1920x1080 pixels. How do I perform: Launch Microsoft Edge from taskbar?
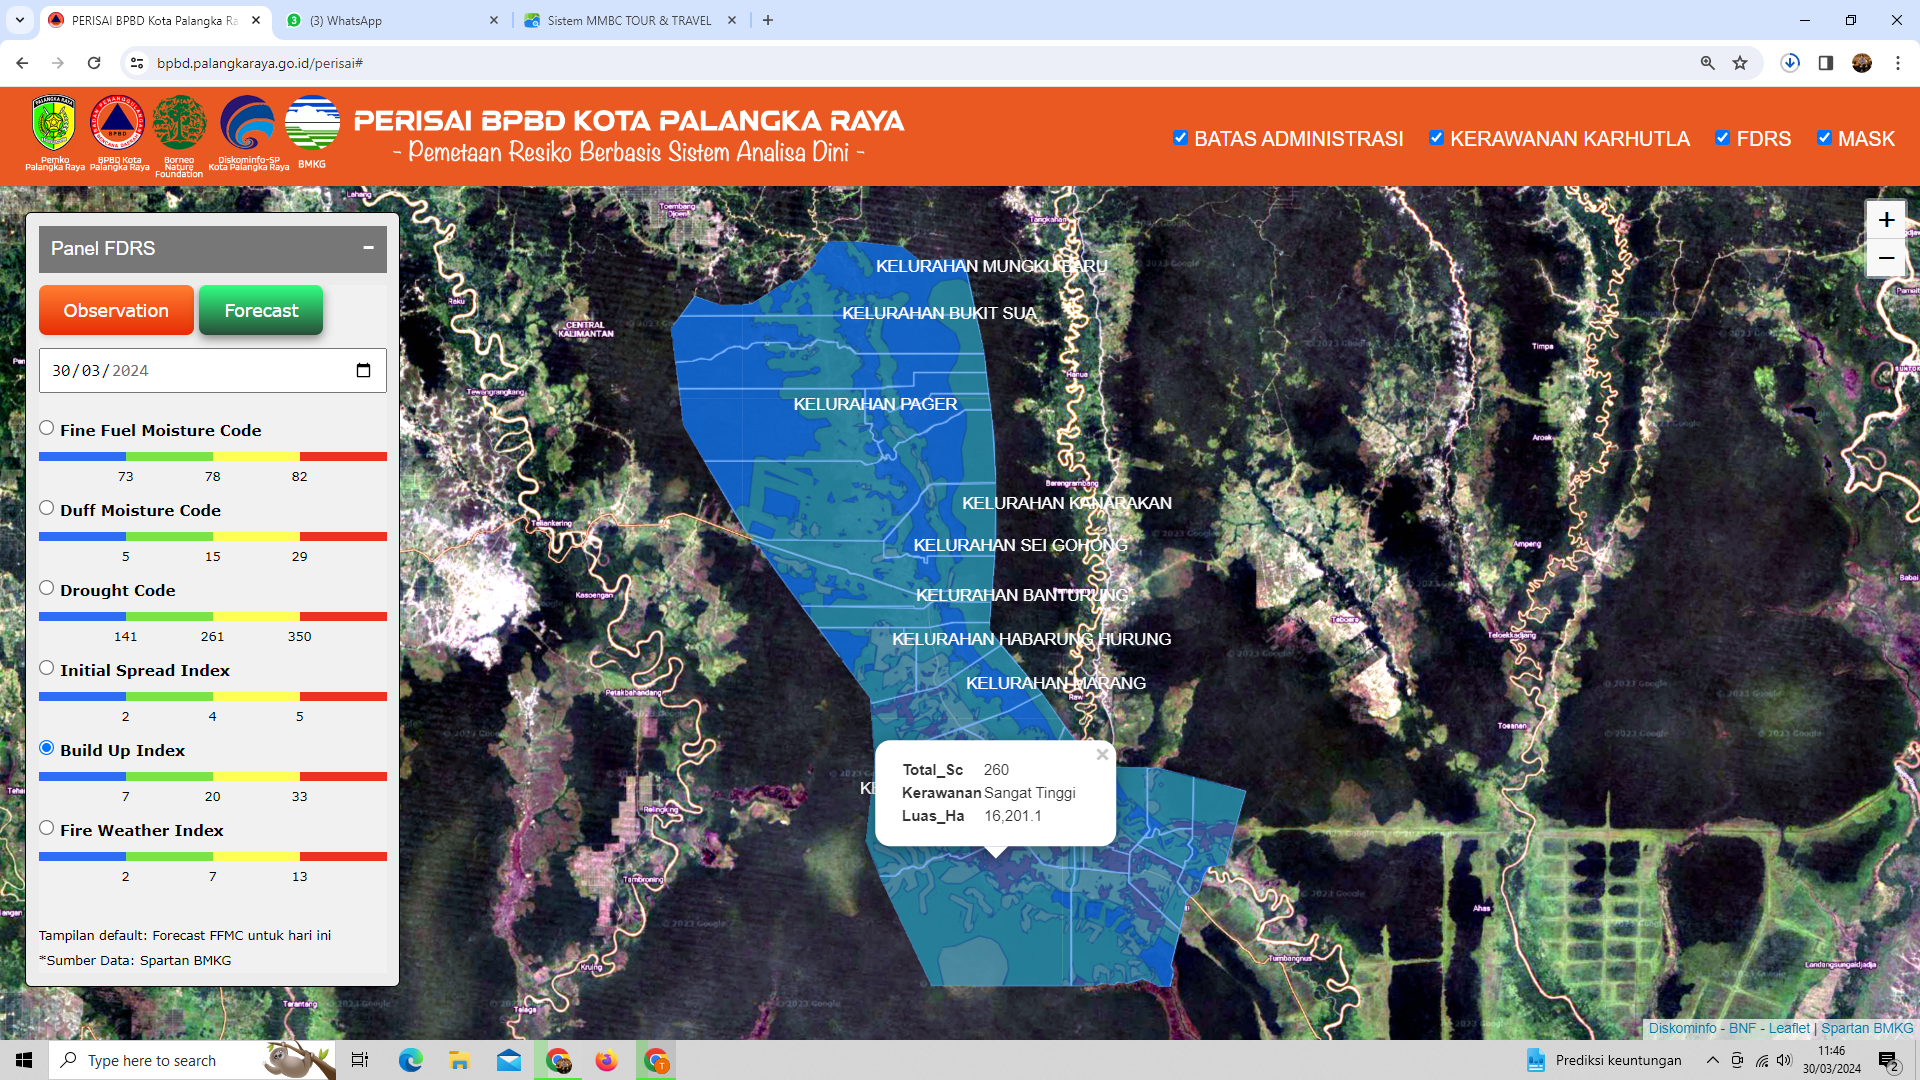410,1060
